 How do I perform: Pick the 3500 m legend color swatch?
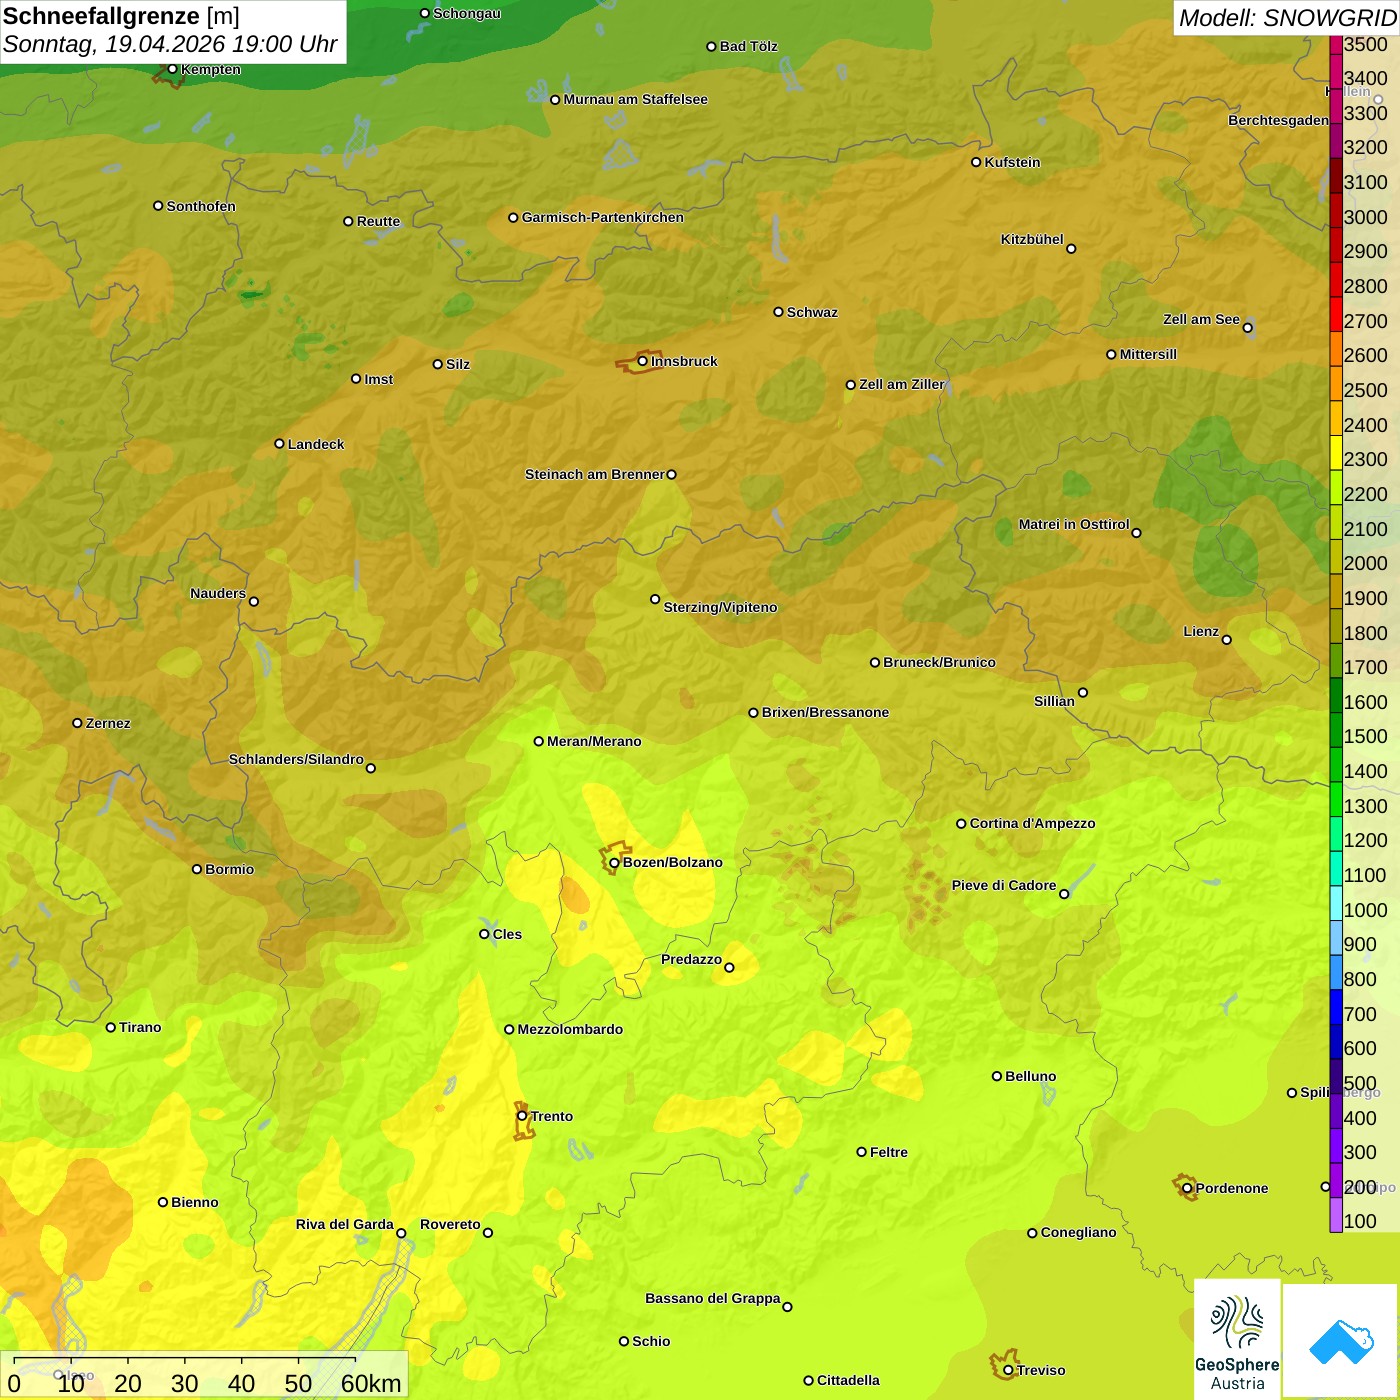click(x=1335, y=44)
